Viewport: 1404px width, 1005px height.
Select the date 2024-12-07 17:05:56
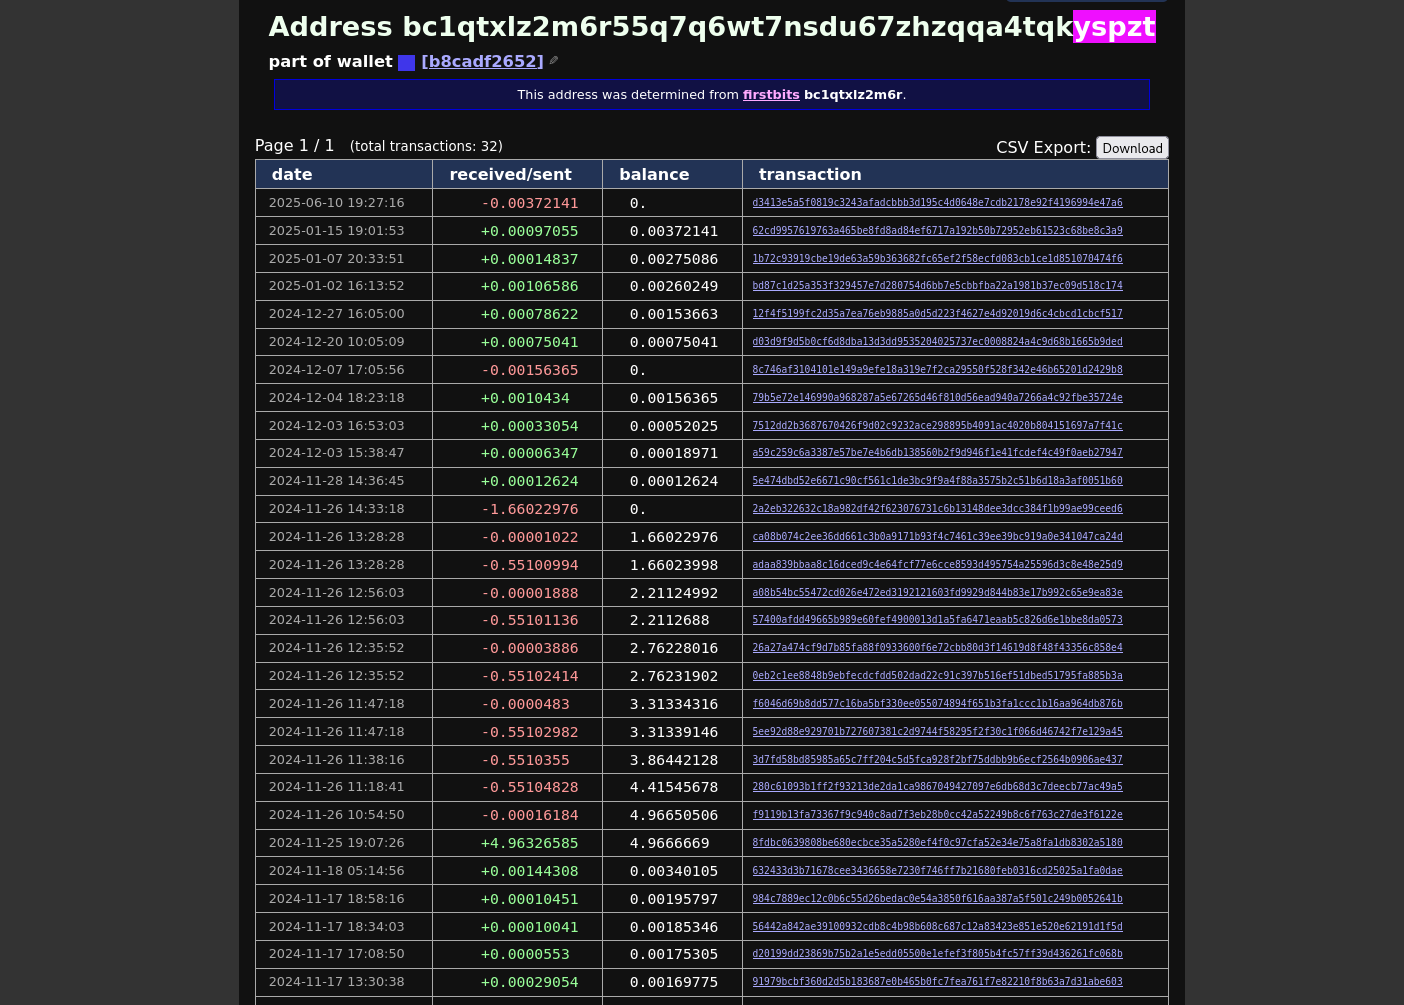click(336, 370)
